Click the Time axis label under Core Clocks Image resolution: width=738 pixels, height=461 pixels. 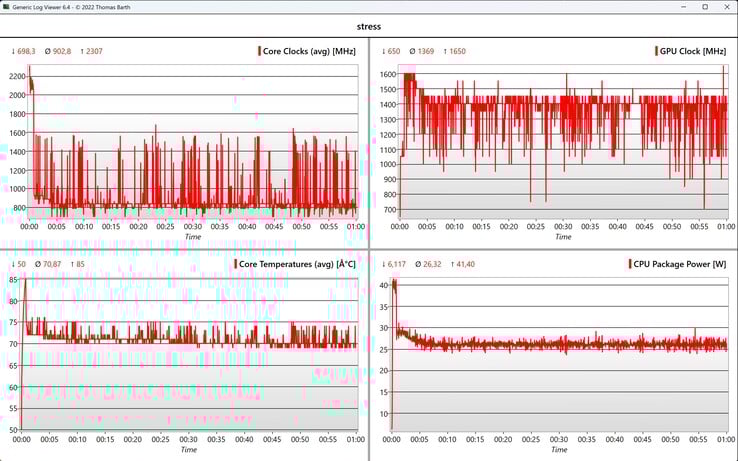pyautogui.click(x=193, y=237)
